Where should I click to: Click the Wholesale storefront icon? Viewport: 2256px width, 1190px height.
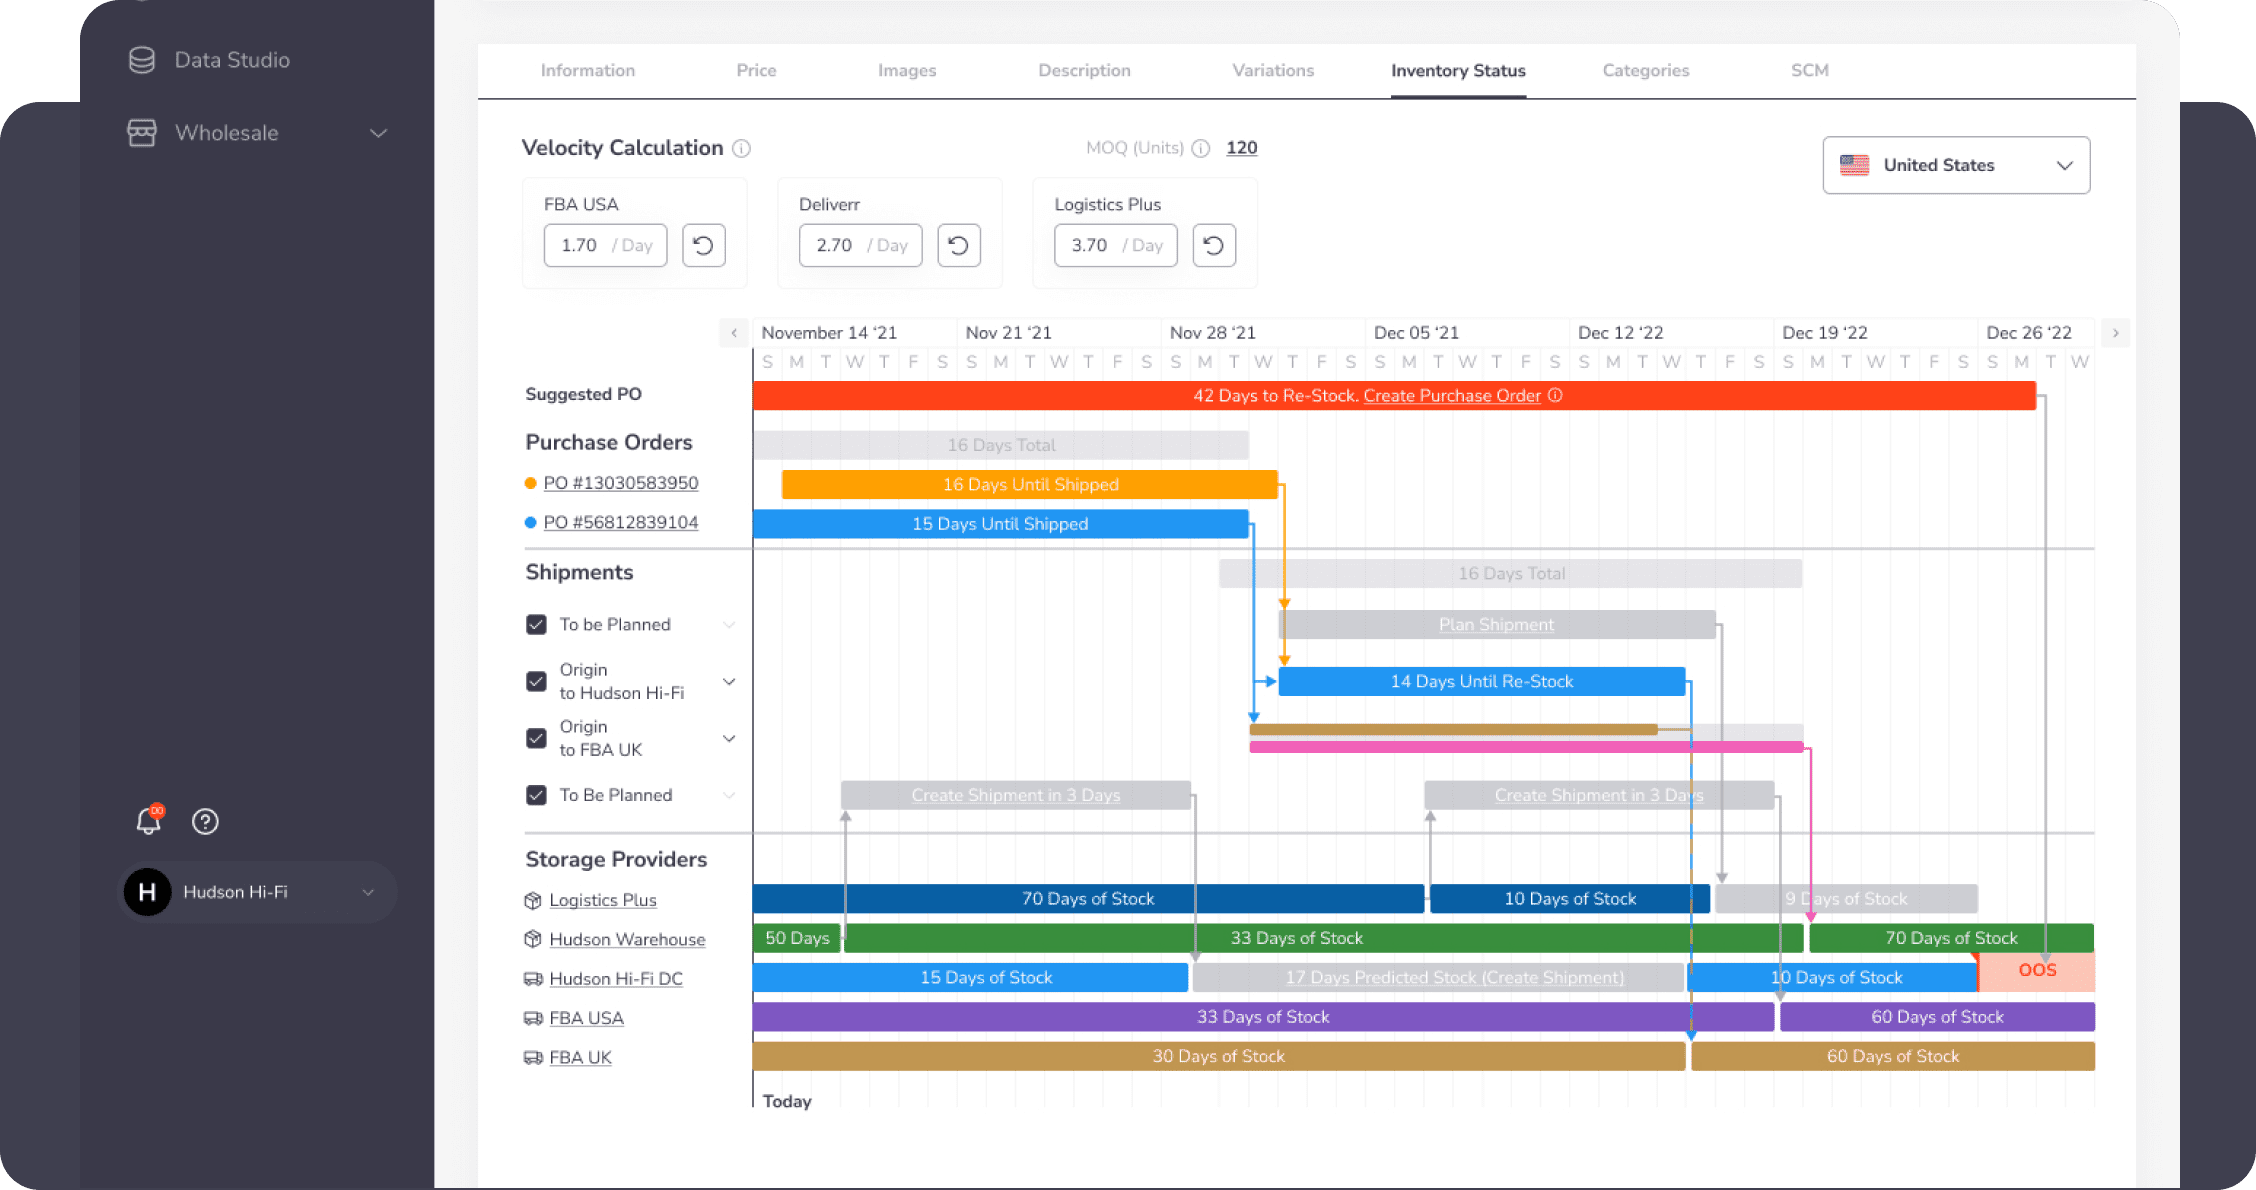(x=142, y=133)
